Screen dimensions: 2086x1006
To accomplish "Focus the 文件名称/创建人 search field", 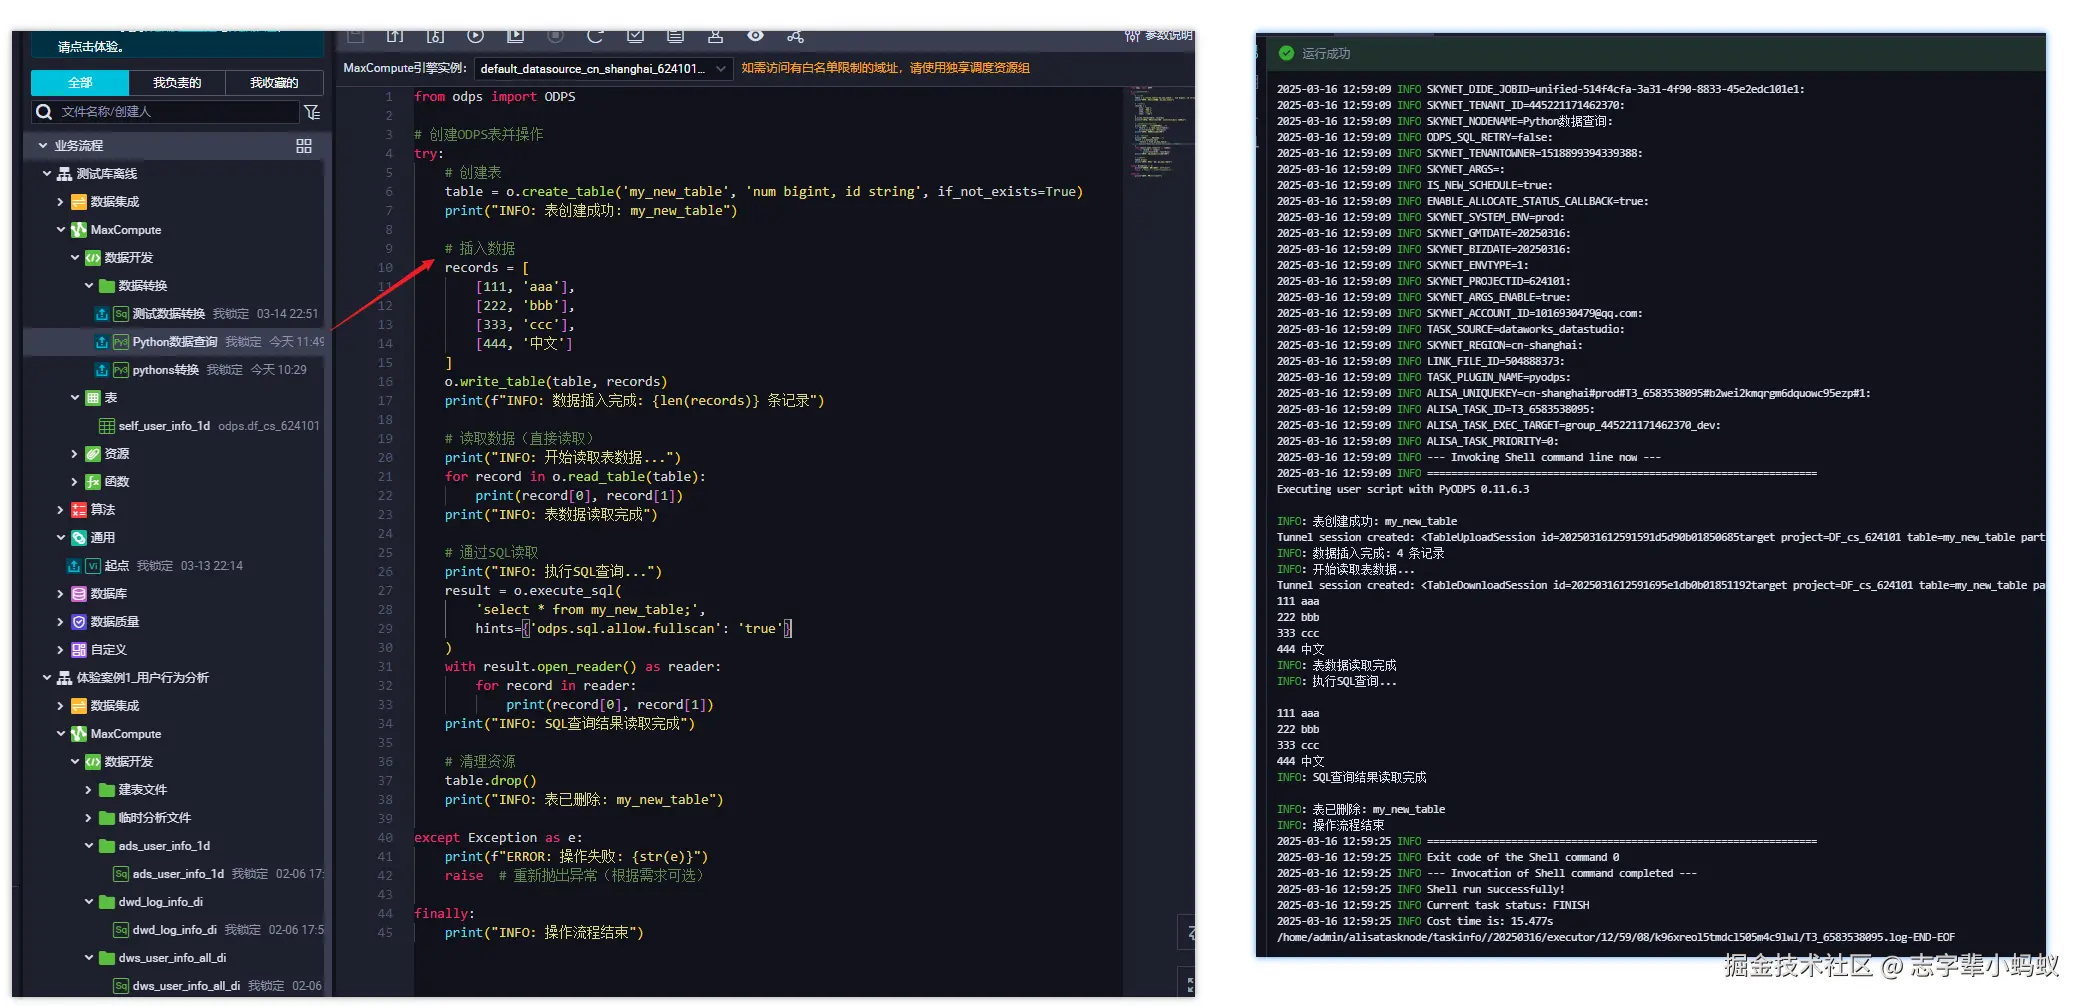I will (166, 112).
